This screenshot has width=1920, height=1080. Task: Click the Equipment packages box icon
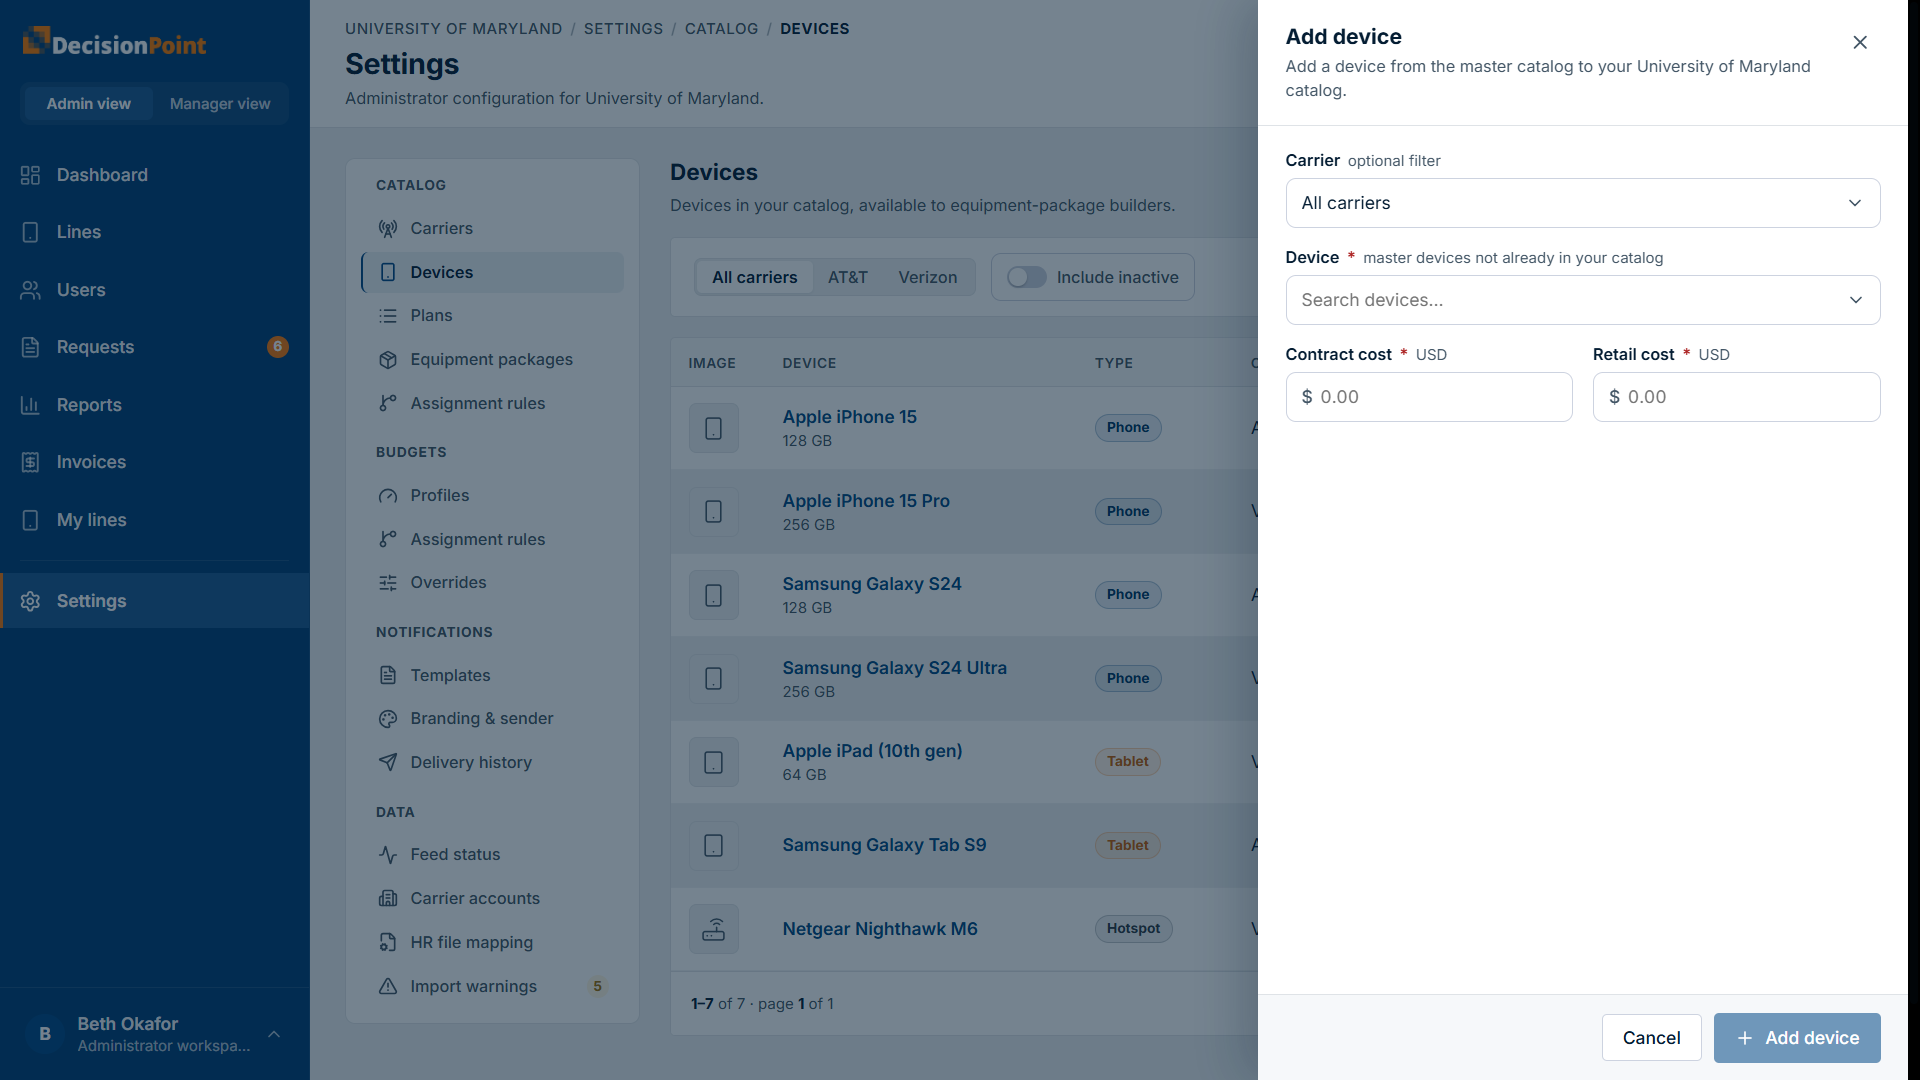[x=388, y=360]
